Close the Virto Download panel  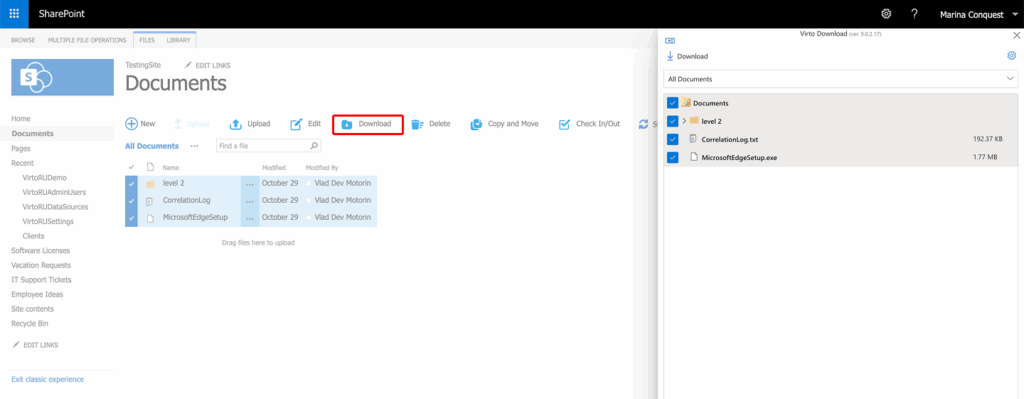click(x=1016, y=37)
